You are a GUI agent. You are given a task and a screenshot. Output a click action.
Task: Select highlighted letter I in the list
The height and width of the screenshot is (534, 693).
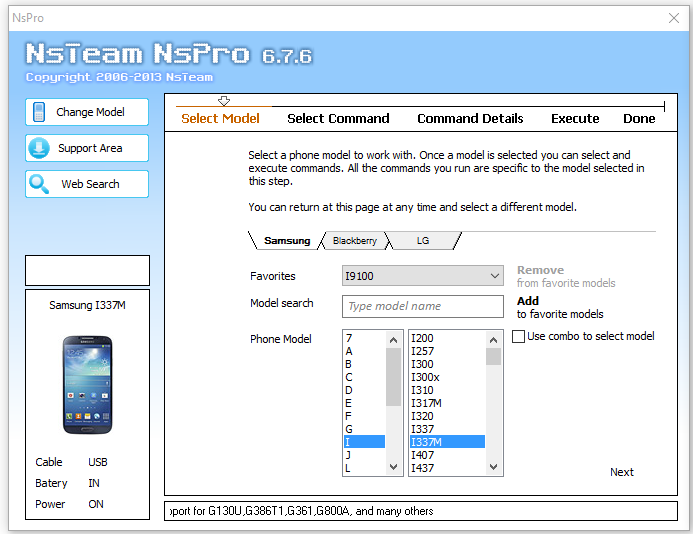pos(364,442)
